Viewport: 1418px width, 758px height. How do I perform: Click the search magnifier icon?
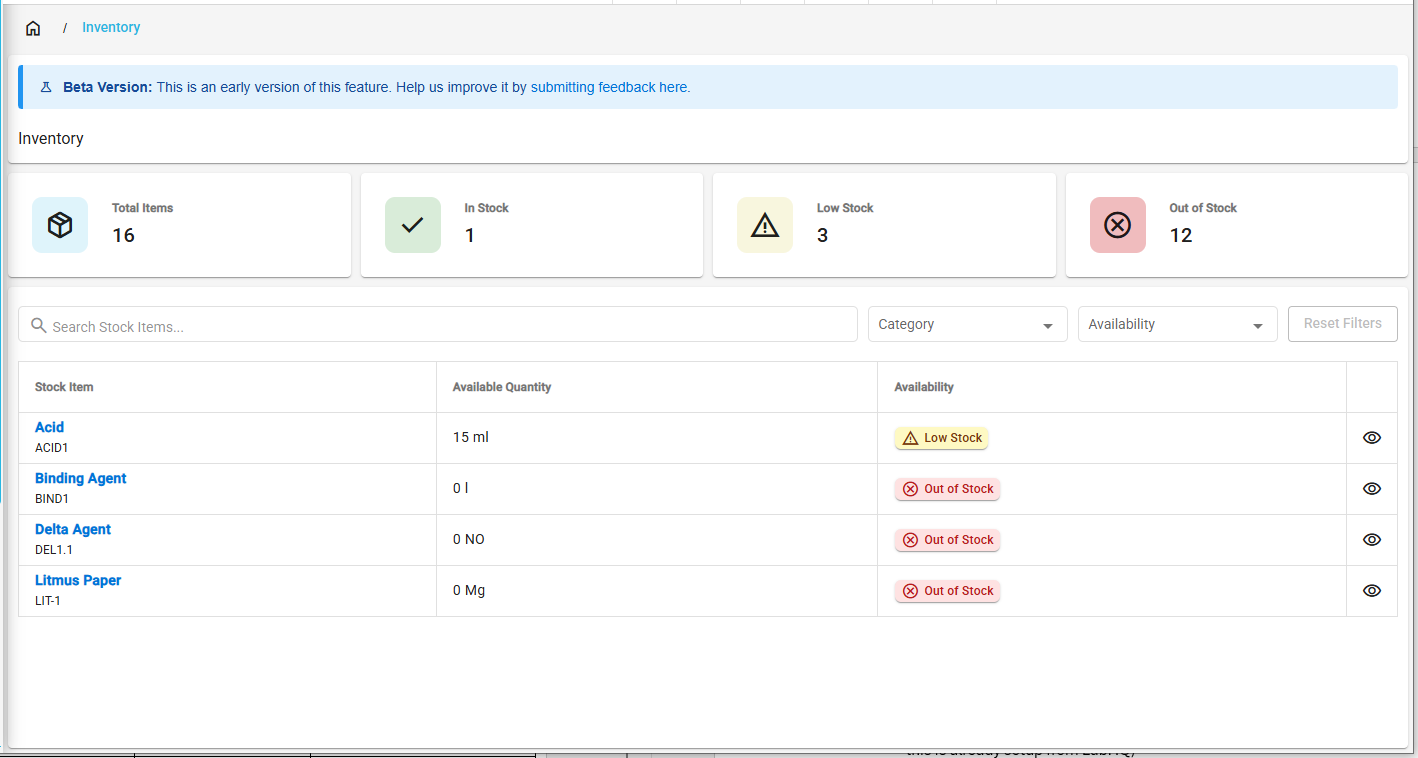(x=39, y=325)
